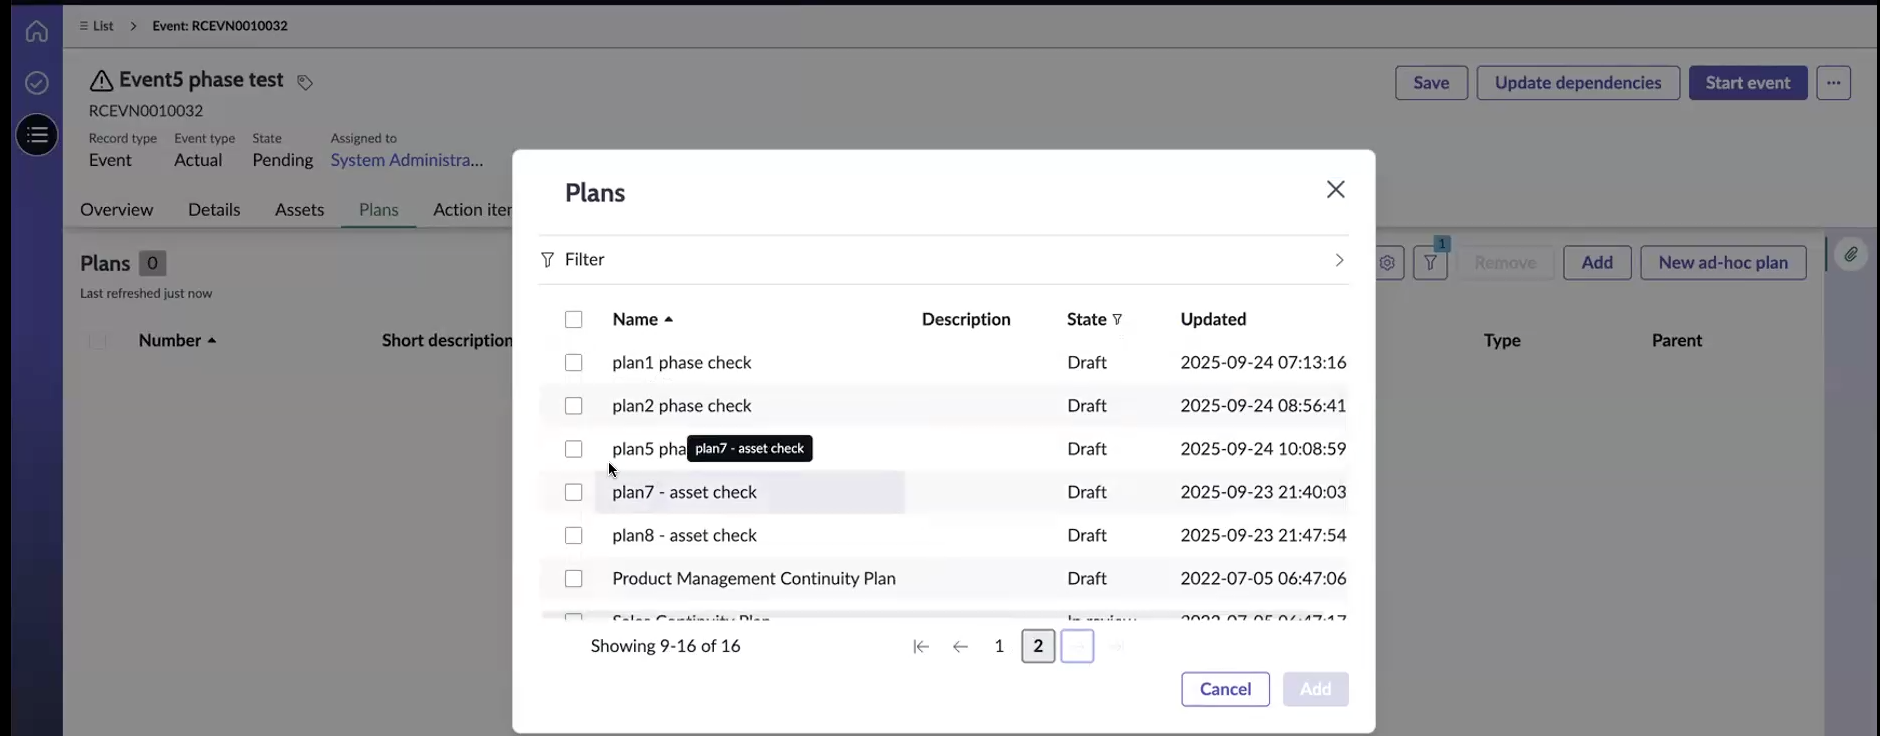This screenshot has width=1880, height=736.
Task: Check the box for the plan5 row
Action: tap(573, 449)
